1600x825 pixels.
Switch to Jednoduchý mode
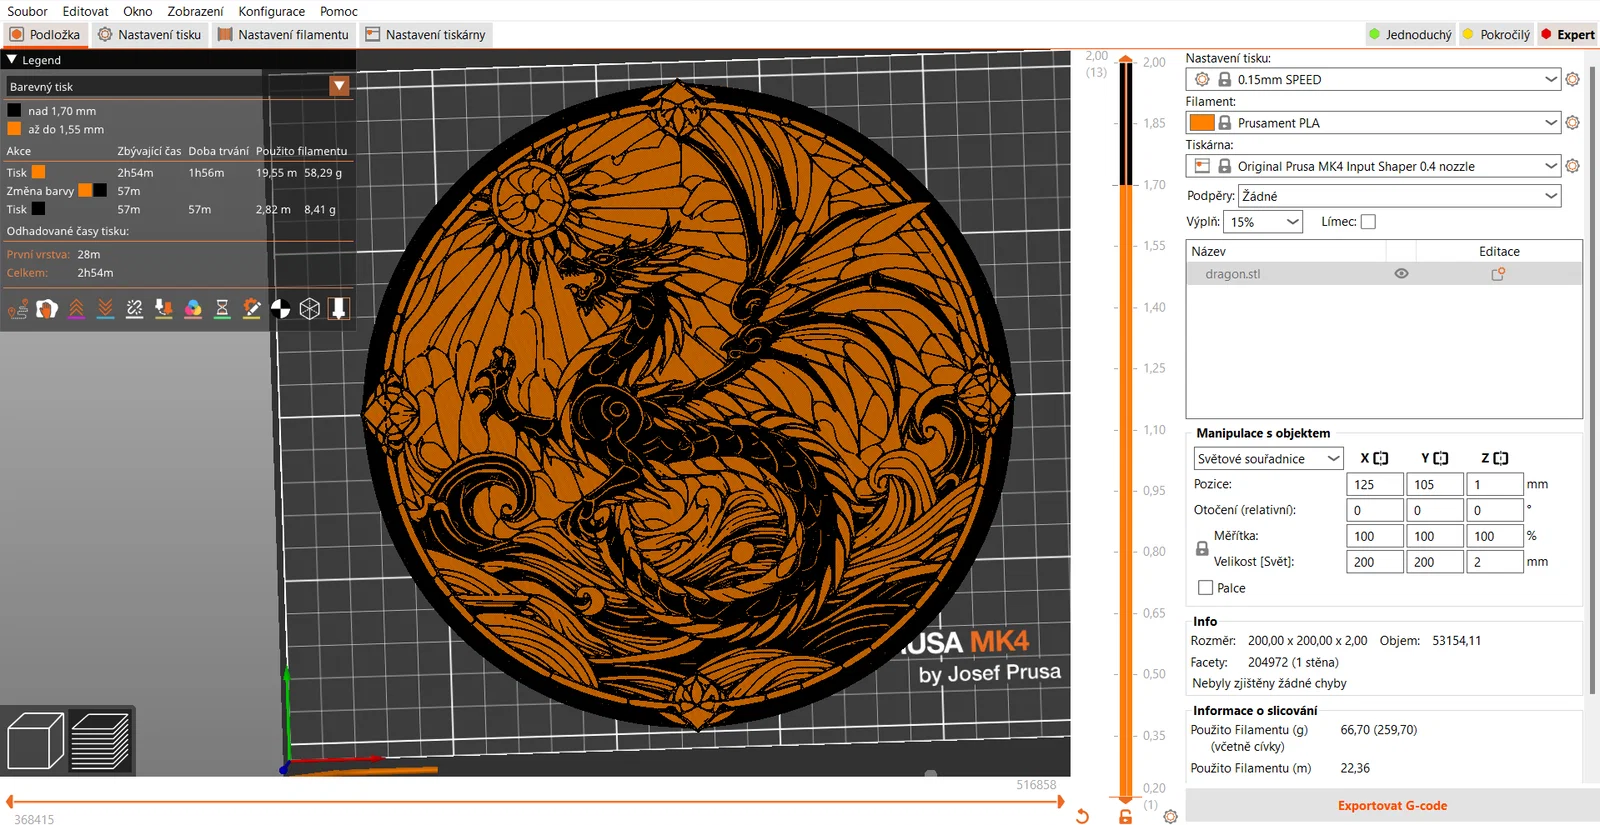pos(1410,34)
